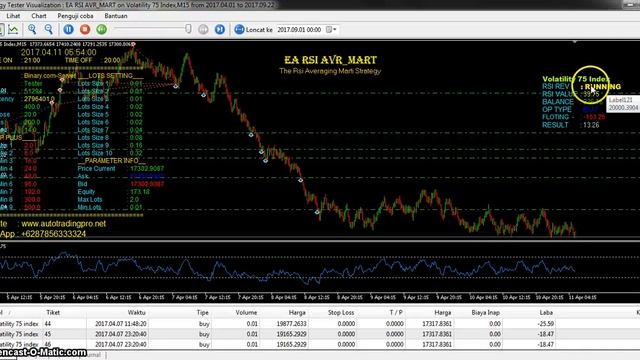Click the Volatility 75 Index chart label
The width and height of the screenshot is (640, 360).
[576, 79]
